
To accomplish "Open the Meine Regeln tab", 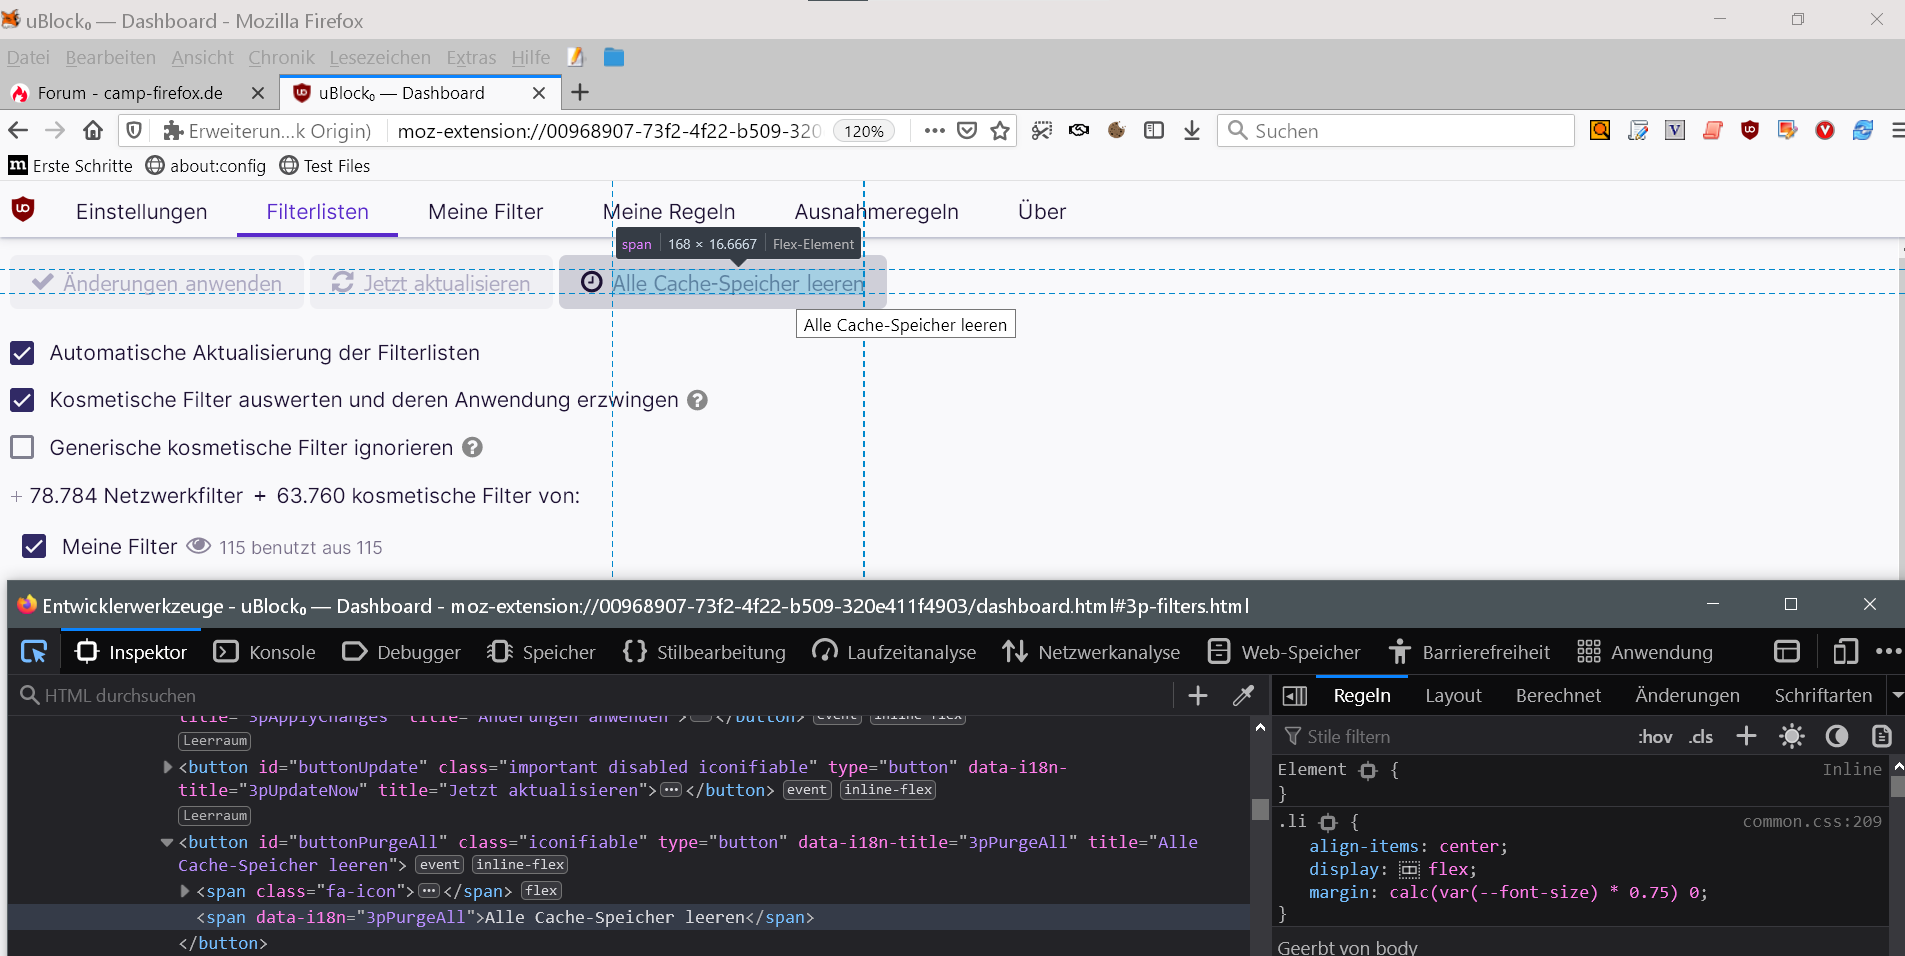I will click(x=668, y=212).
